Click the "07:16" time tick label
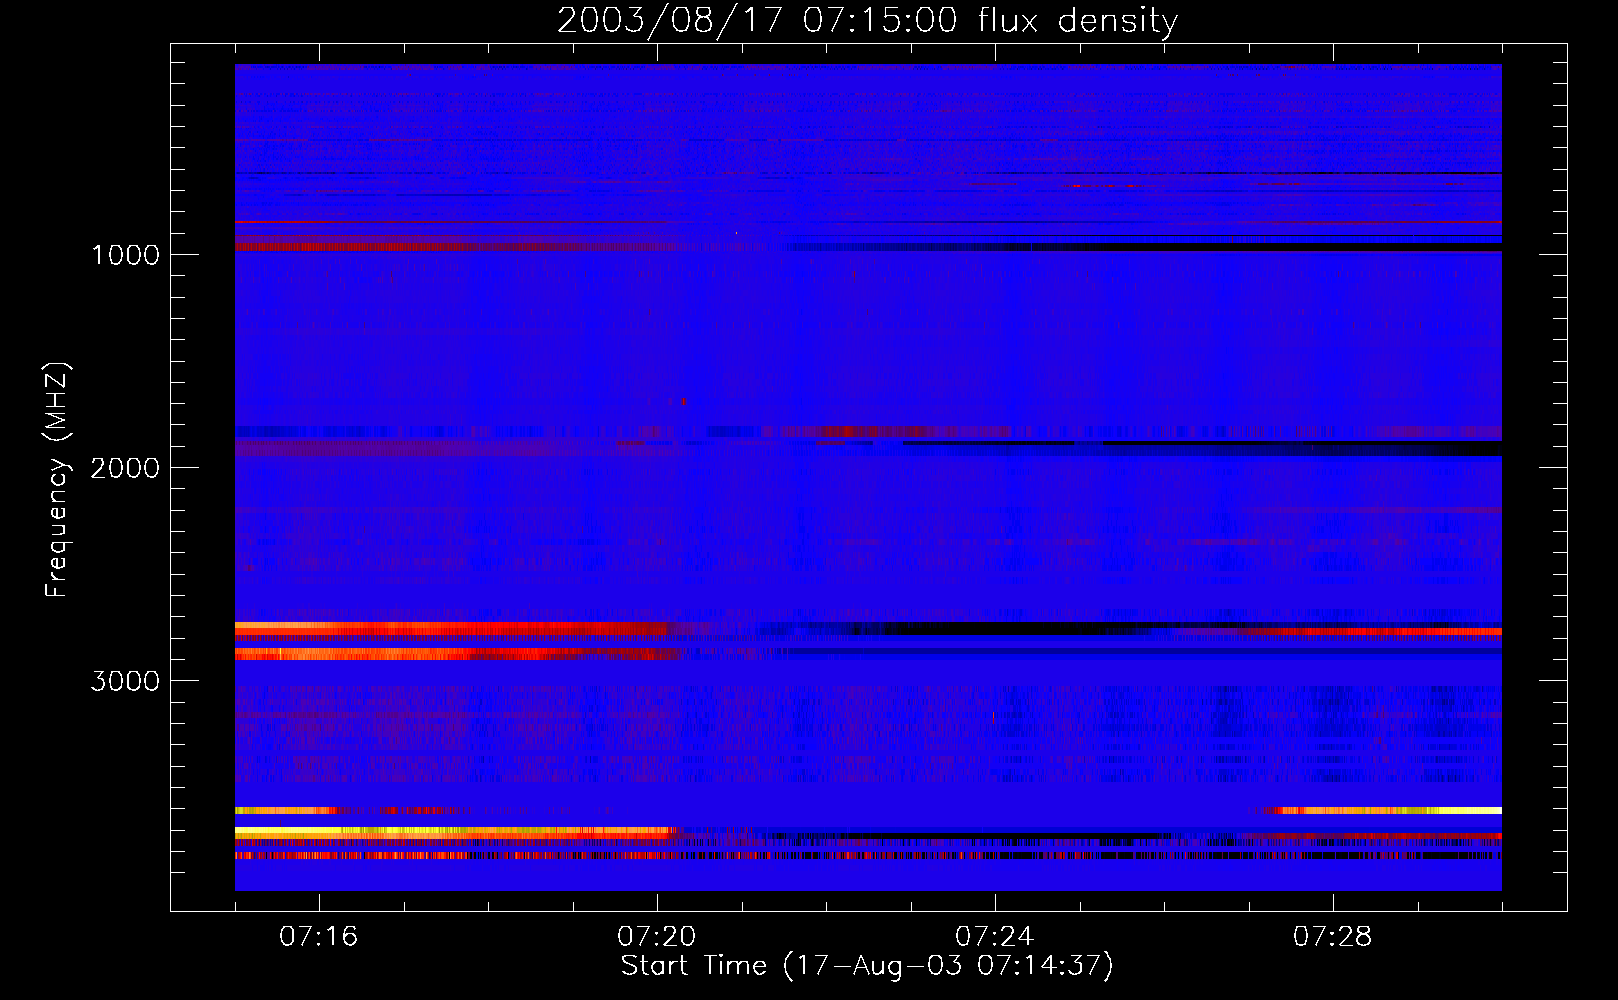Viewport: 1618px width, 1000px height. pos(318,937)
